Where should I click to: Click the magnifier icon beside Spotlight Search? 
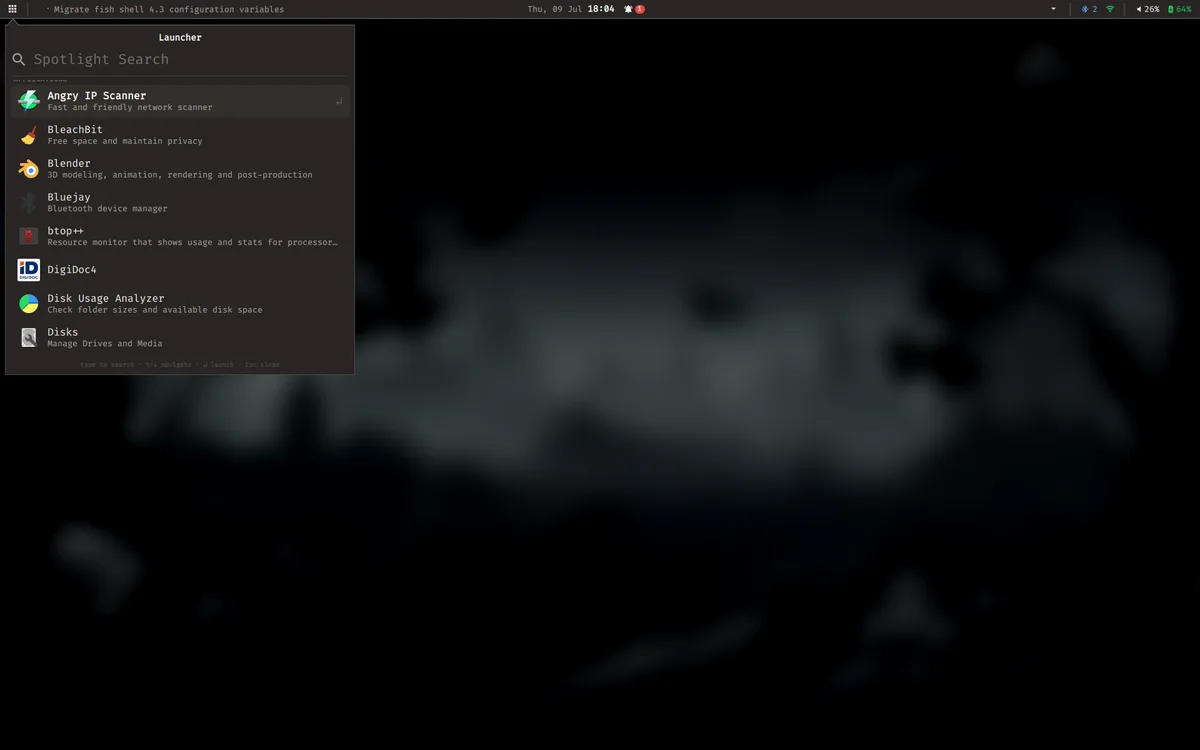19,60
